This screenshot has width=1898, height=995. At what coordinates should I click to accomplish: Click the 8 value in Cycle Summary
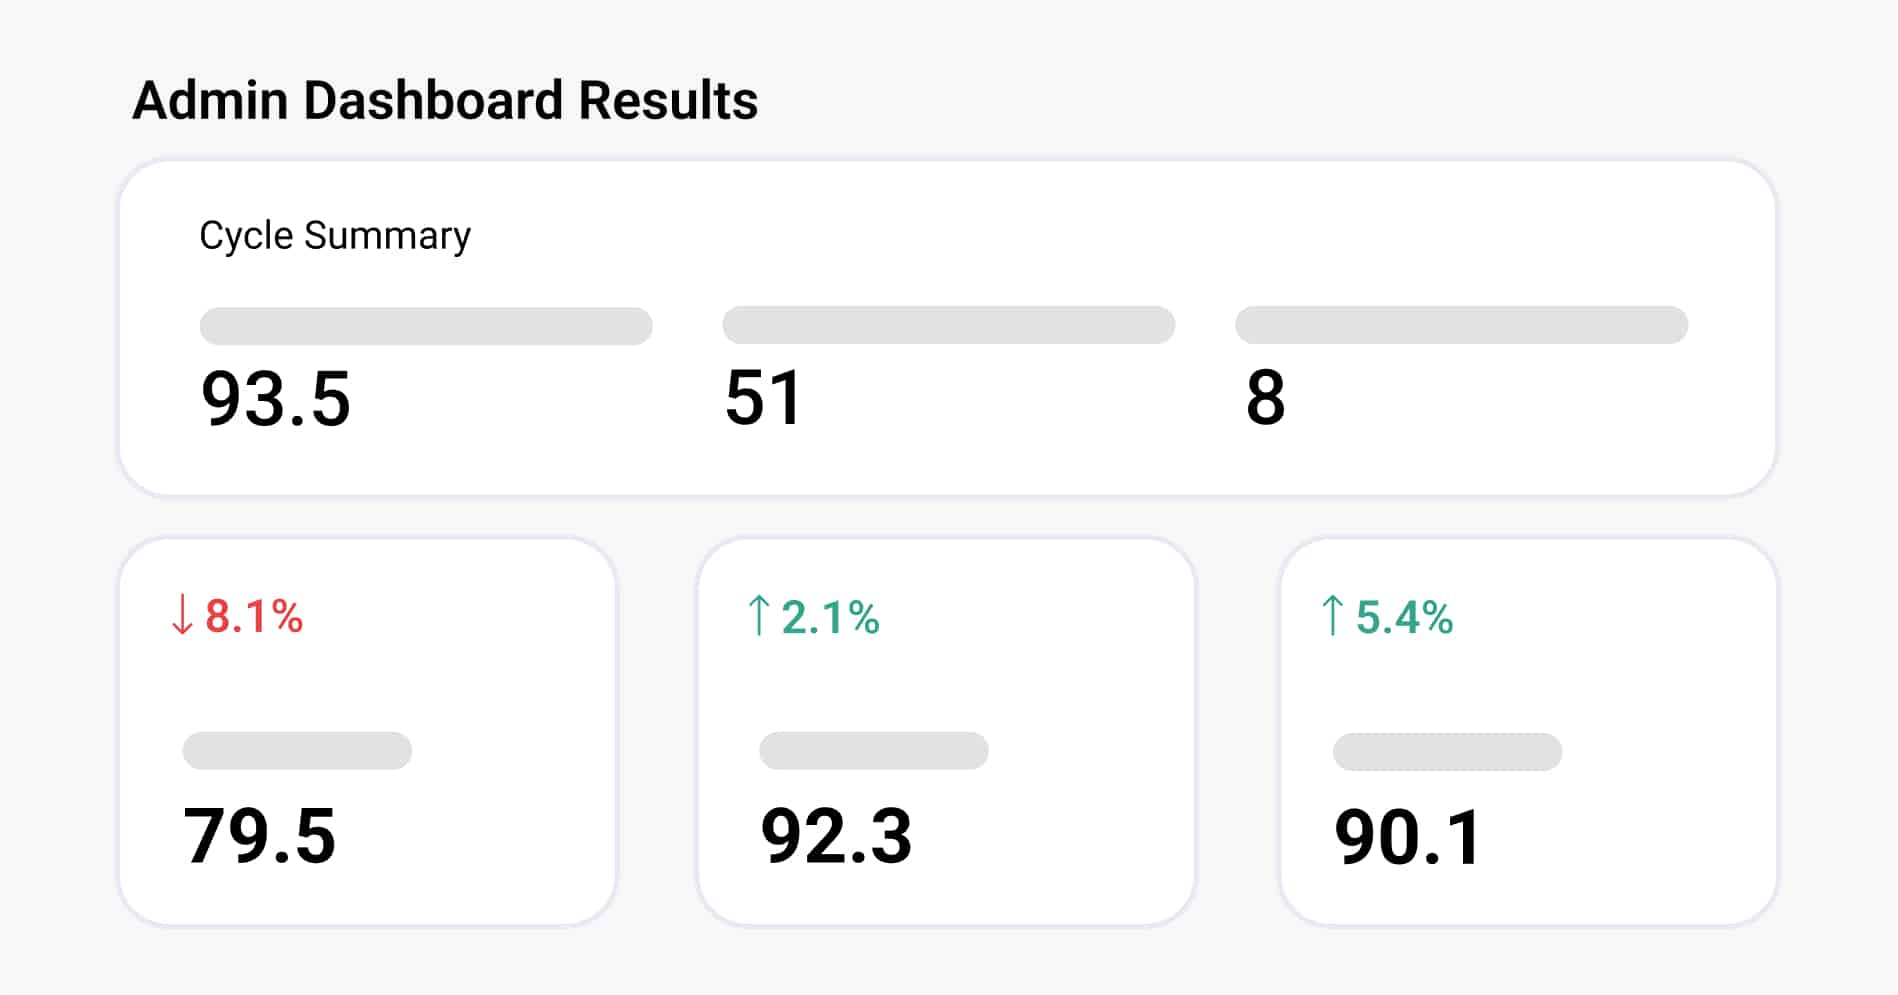click(1265, 398)
